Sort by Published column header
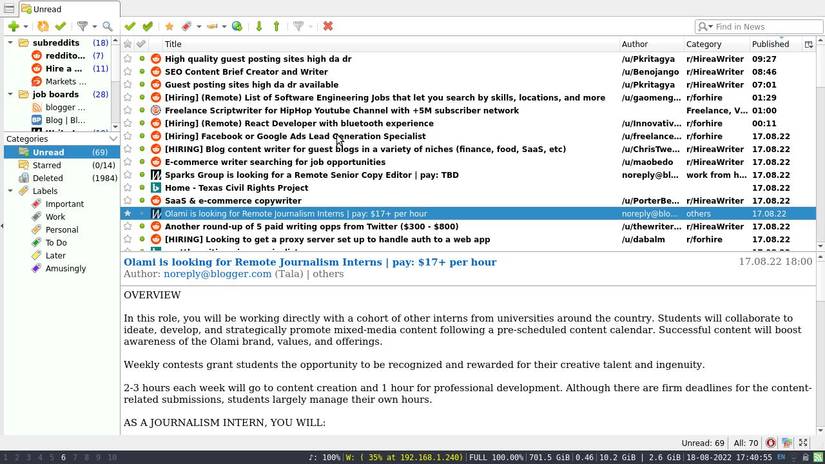Viewport: 825px width, 464px height. click(x=770, y=44)
